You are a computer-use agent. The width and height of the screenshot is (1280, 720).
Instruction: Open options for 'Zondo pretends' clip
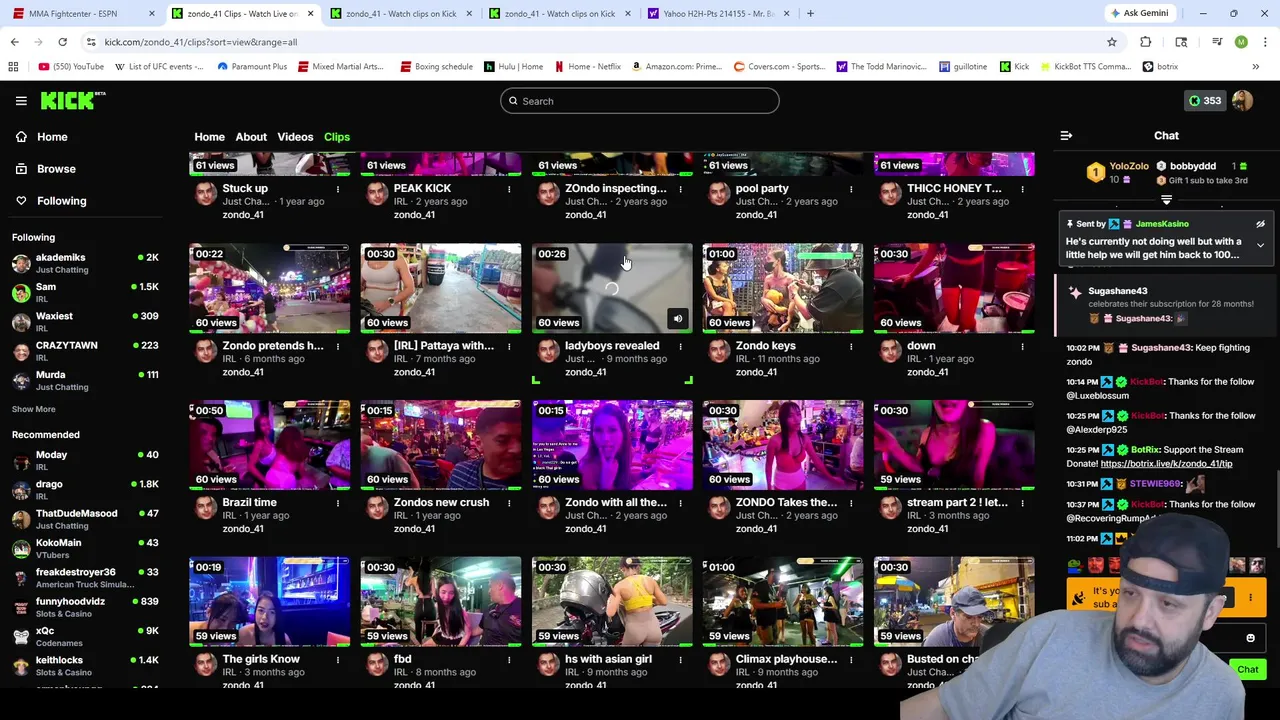[x=337, y=346]
